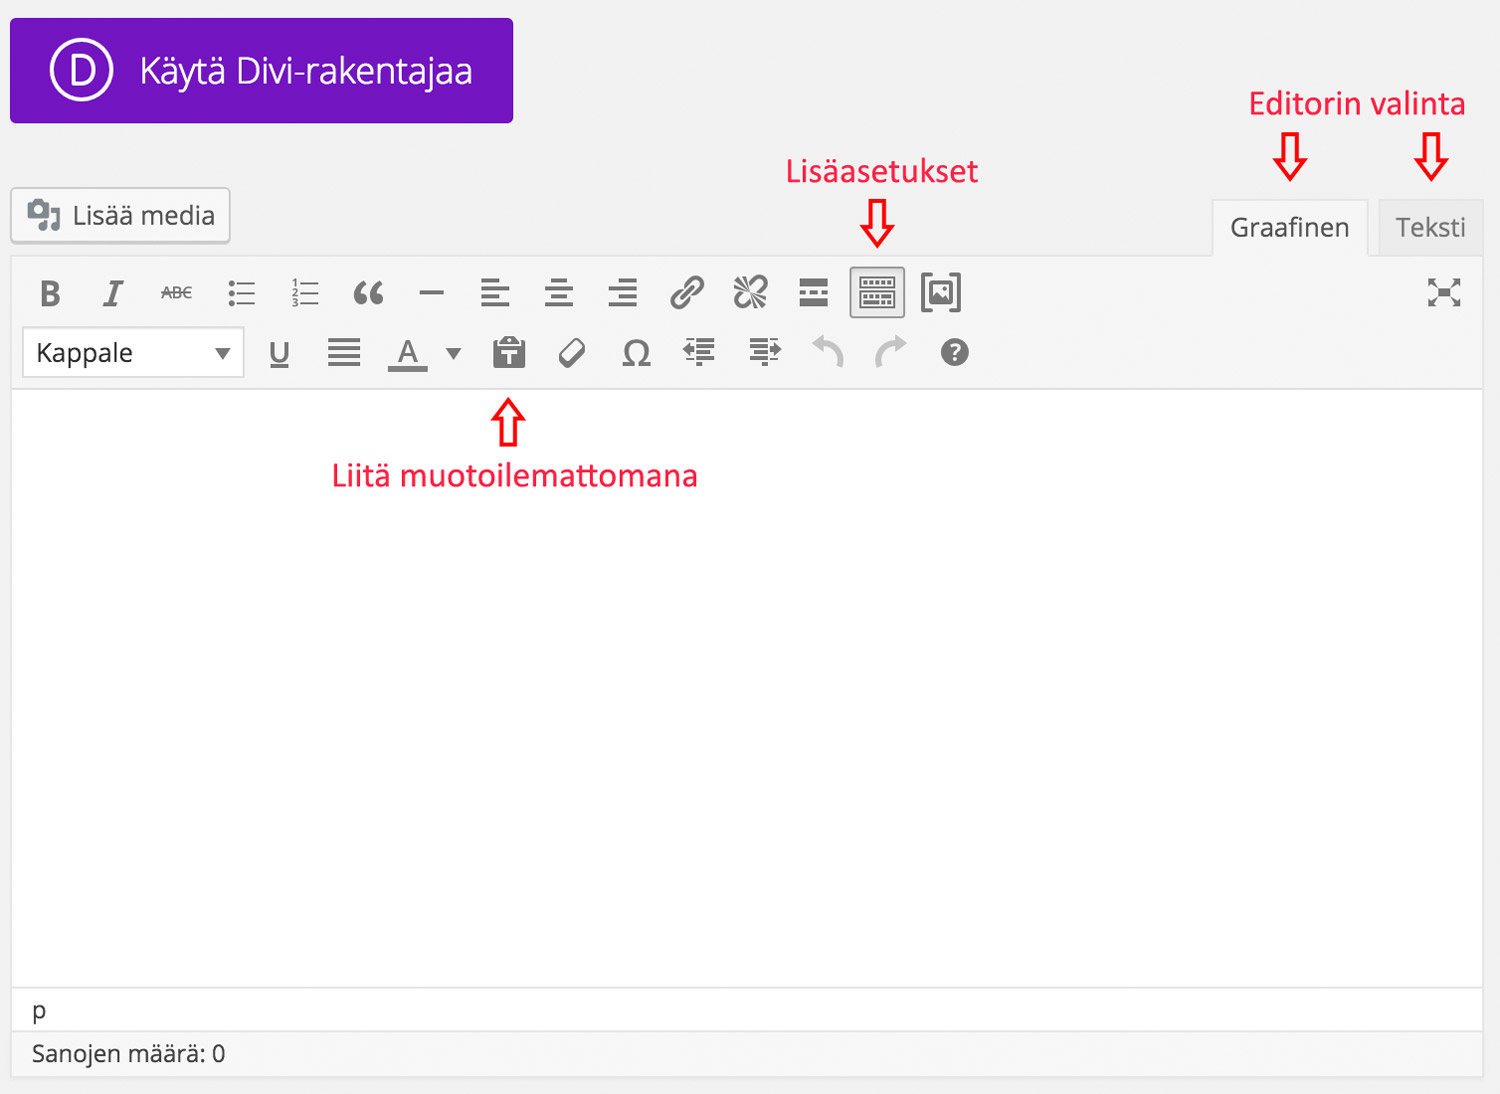This screenshot has width=1500, height=1094.
Task: Toggle the toolbar extra settings row
Action: point(877,292)
